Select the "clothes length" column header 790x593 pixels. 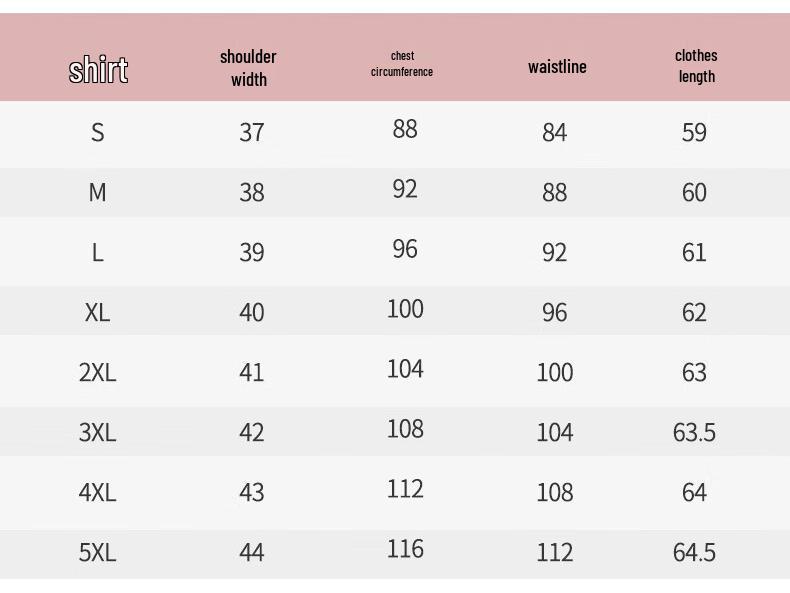pos(696,66)
